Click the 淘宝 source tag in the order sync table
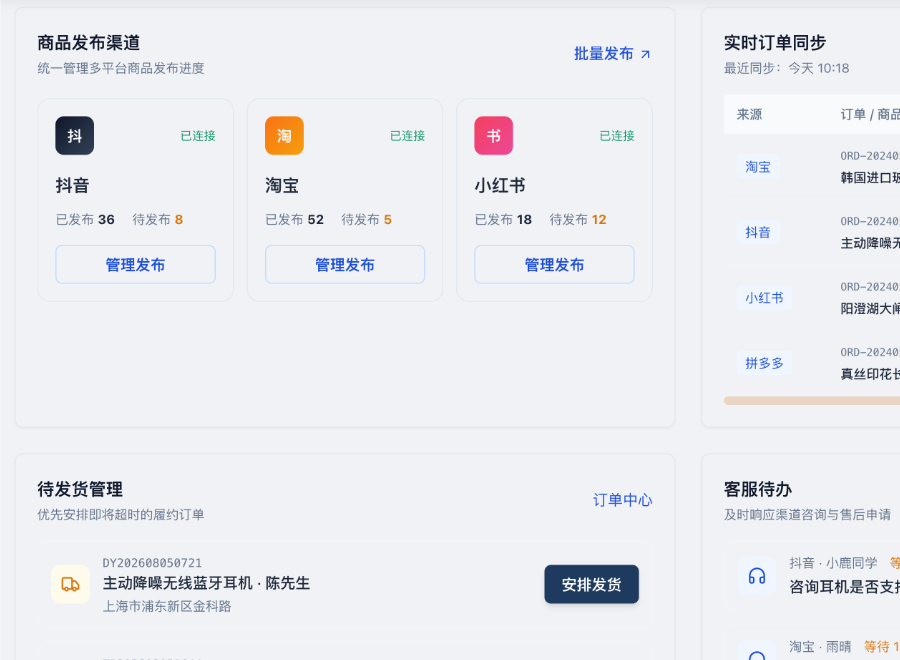900x660 pixels. coord(758,167)
